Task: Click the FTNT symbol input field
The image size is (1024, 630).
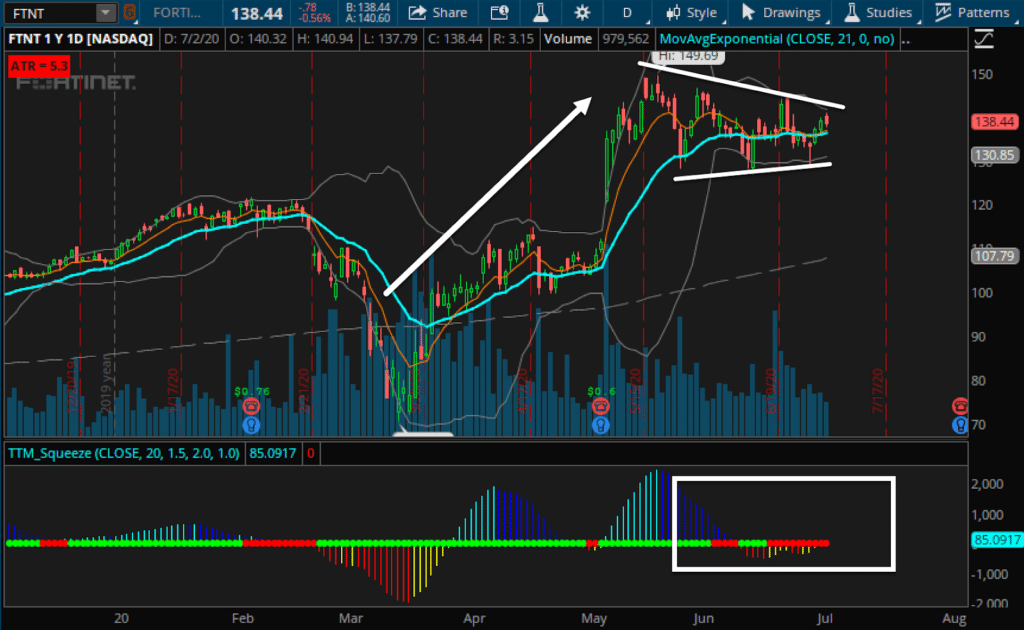Action: point(50,12)
